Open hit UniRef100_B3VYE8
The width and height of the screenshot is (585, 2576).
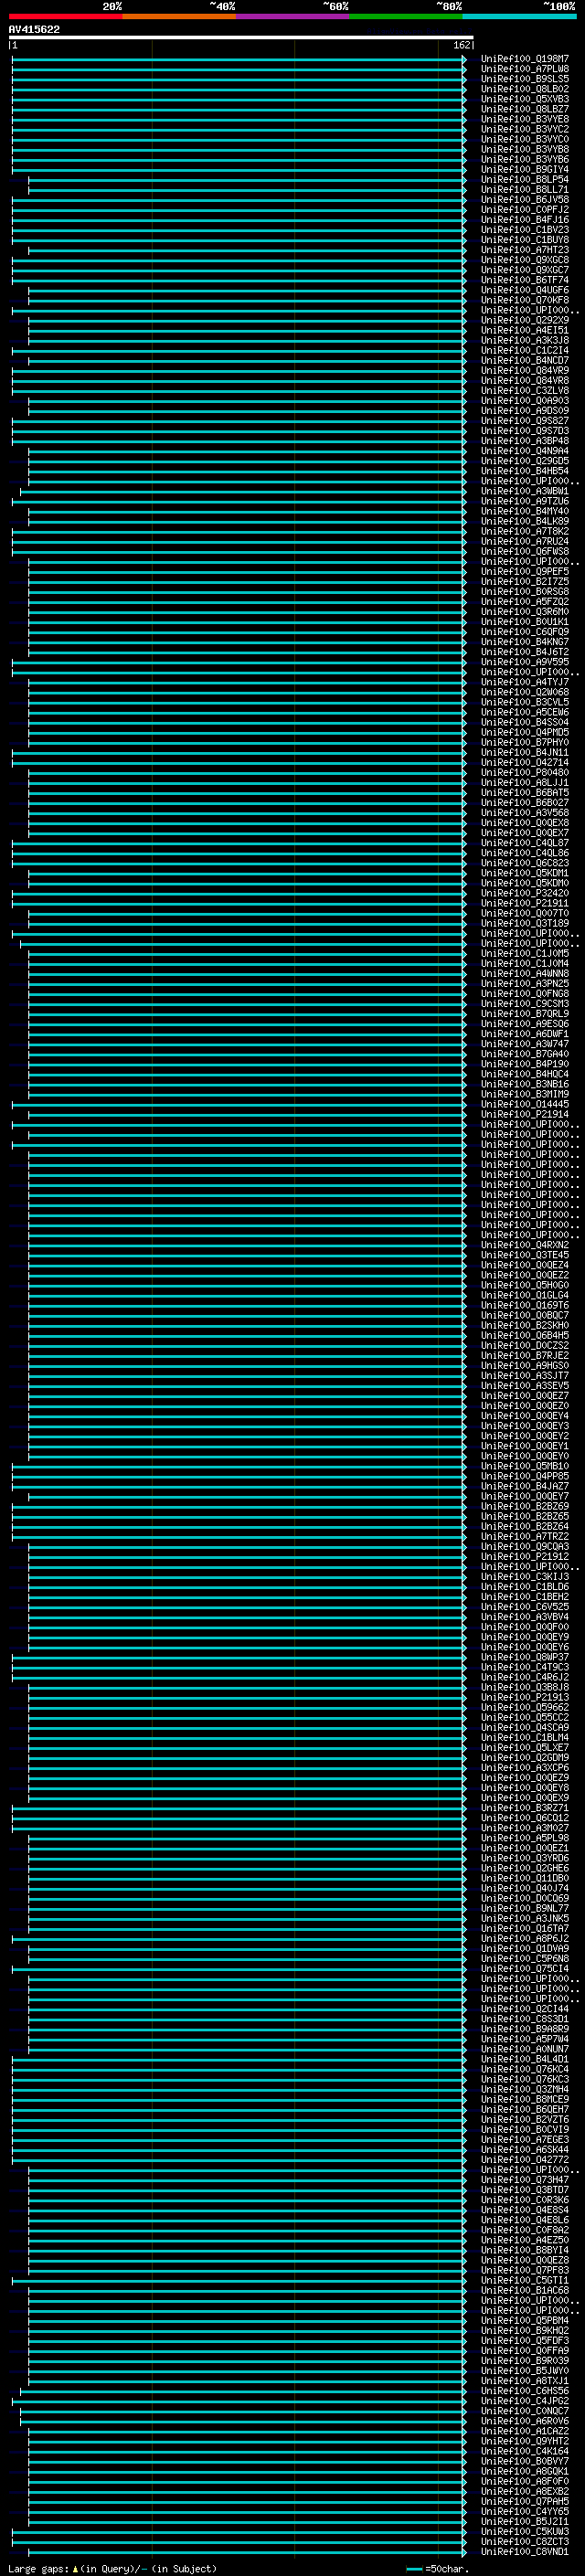[524, 119]
